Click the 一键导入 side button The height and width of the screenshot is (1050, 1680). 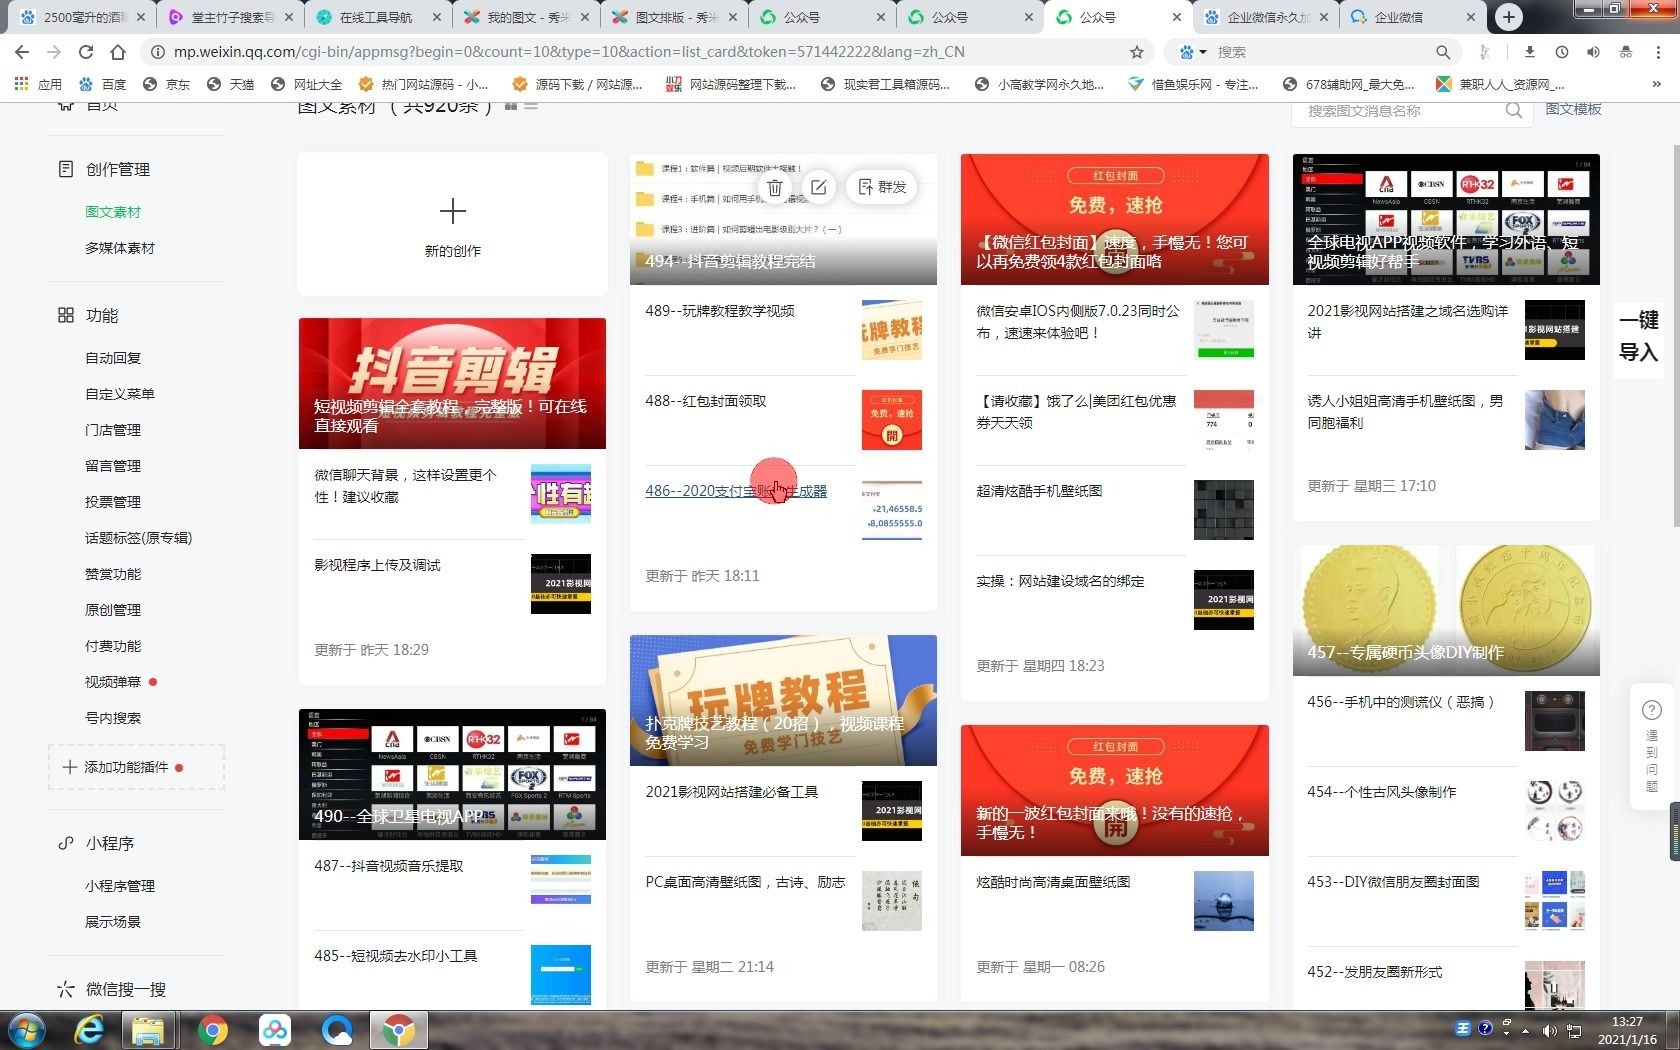[1638, 336]
